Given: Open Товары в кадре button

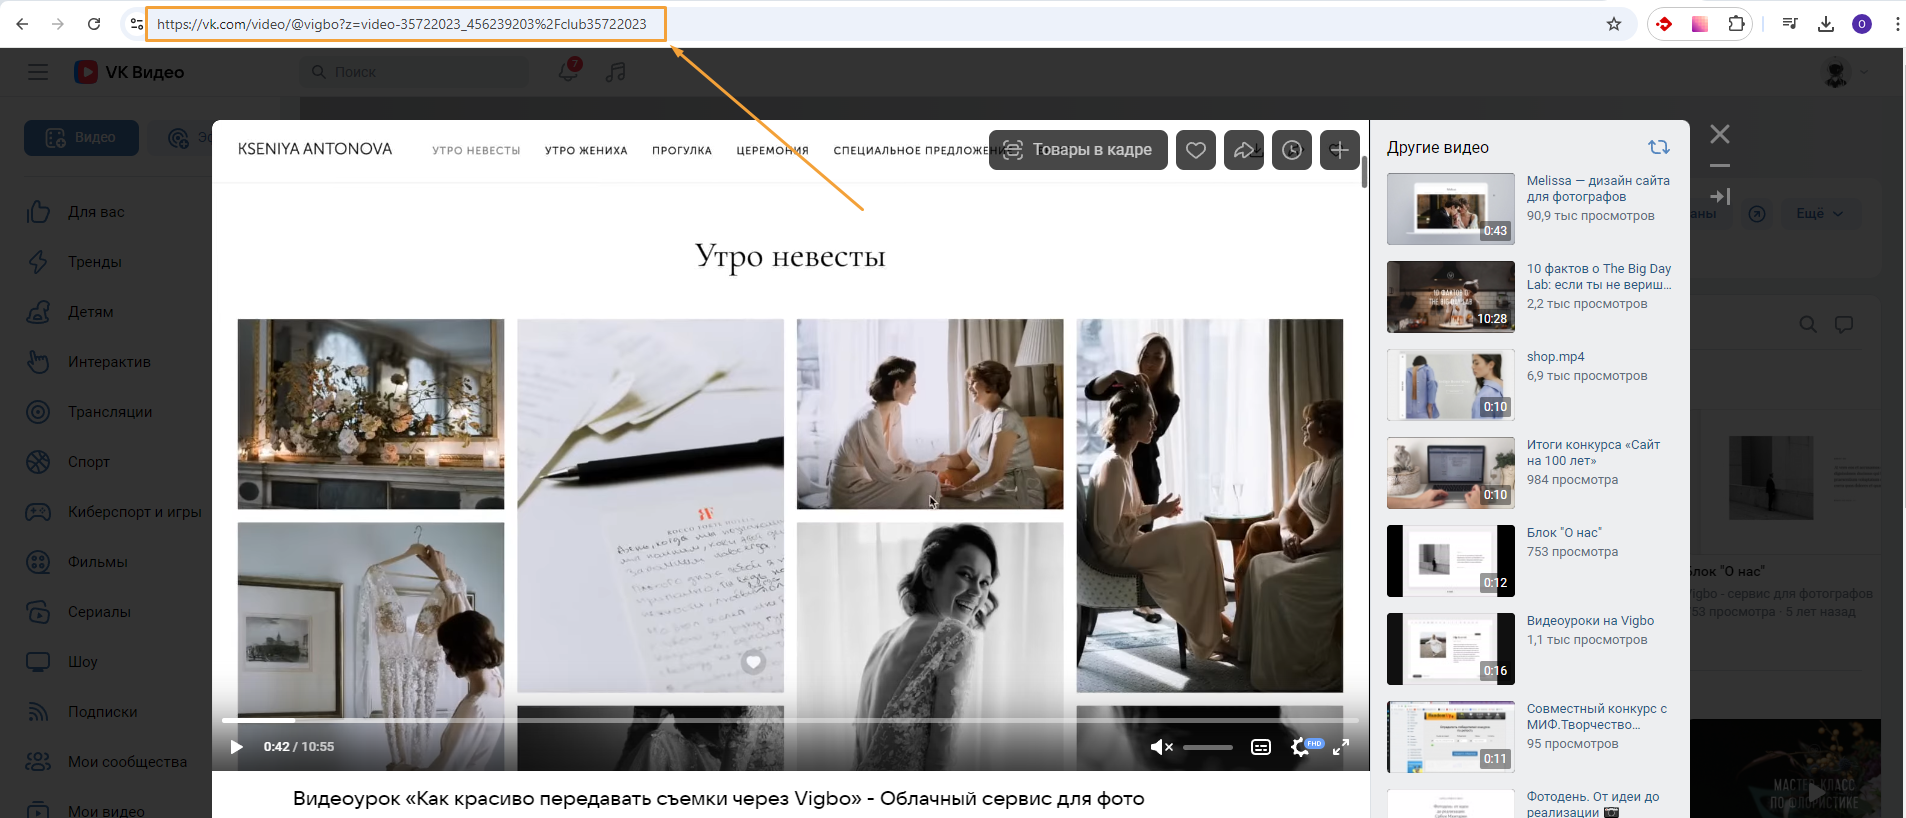Looking at the screenshot, I should (x=1078, y=150).
